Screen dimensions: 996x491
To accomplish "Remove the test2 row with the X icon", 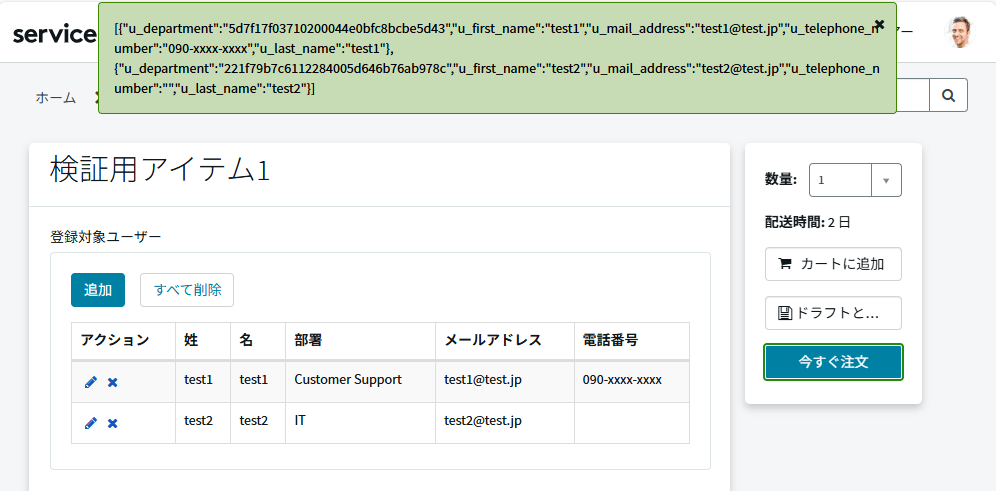I will tap(113, 423).
